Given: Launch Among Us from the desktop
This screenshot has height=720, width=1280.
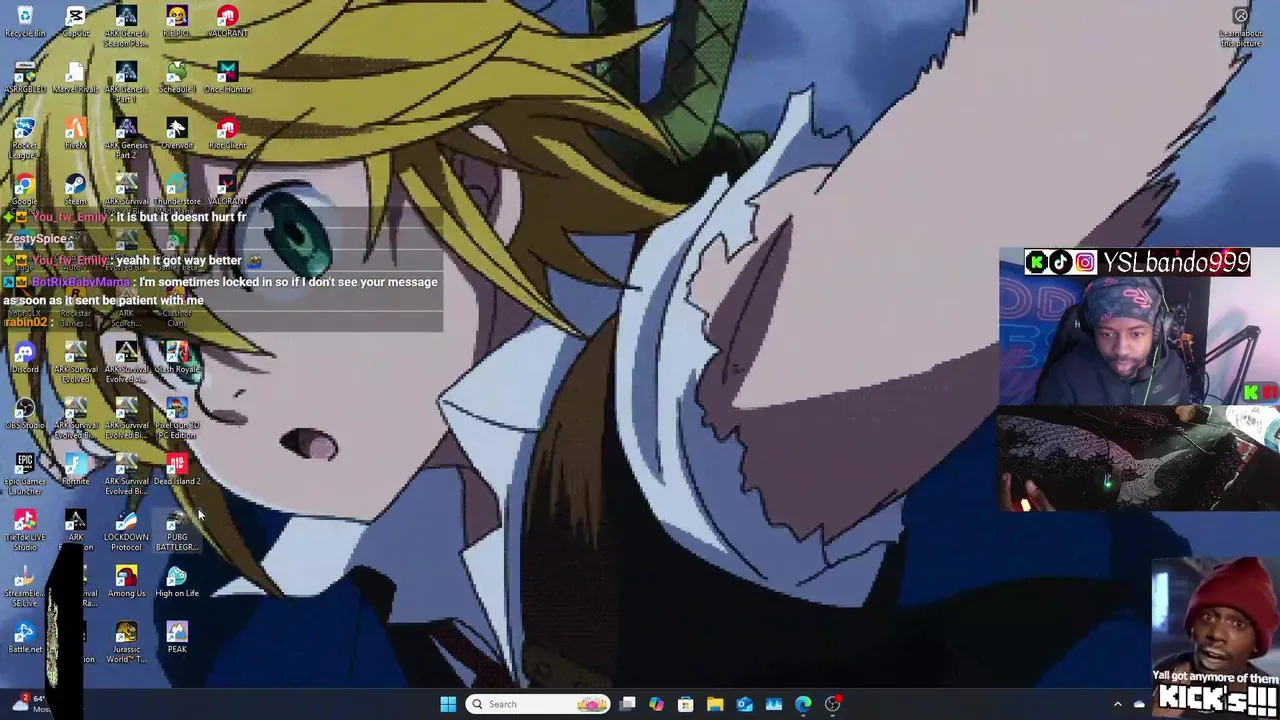Looking at the screenshot, I should (x=126, y=582).
